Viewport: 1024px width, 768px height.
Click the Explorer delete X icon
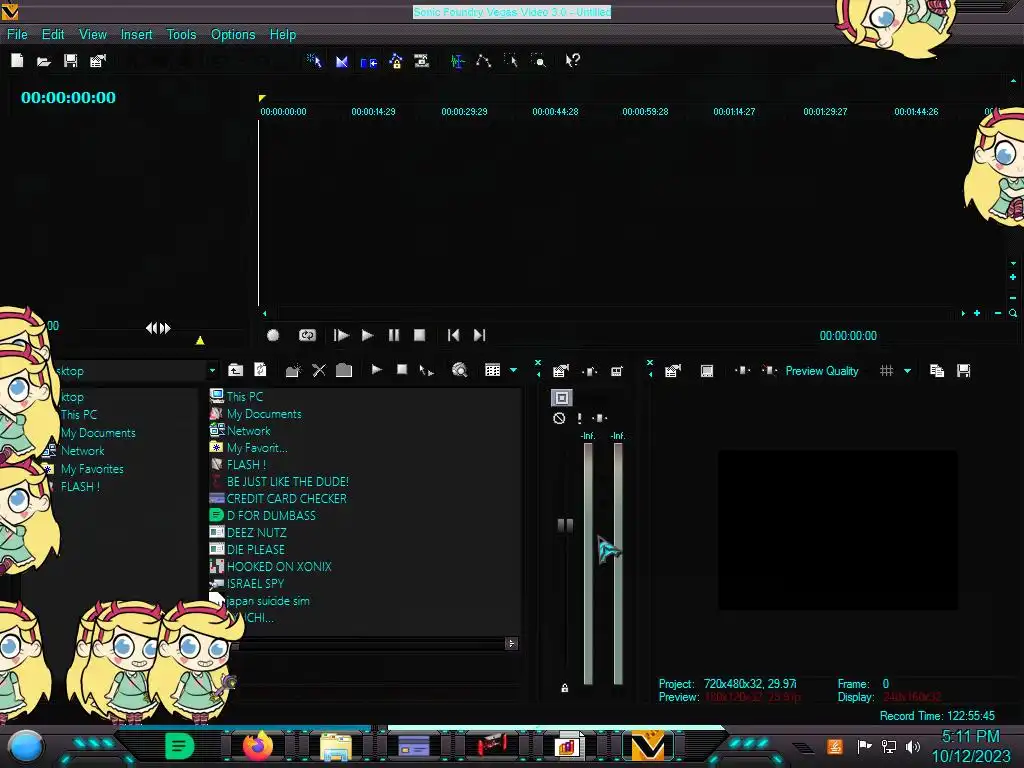(x=319, y=370)
